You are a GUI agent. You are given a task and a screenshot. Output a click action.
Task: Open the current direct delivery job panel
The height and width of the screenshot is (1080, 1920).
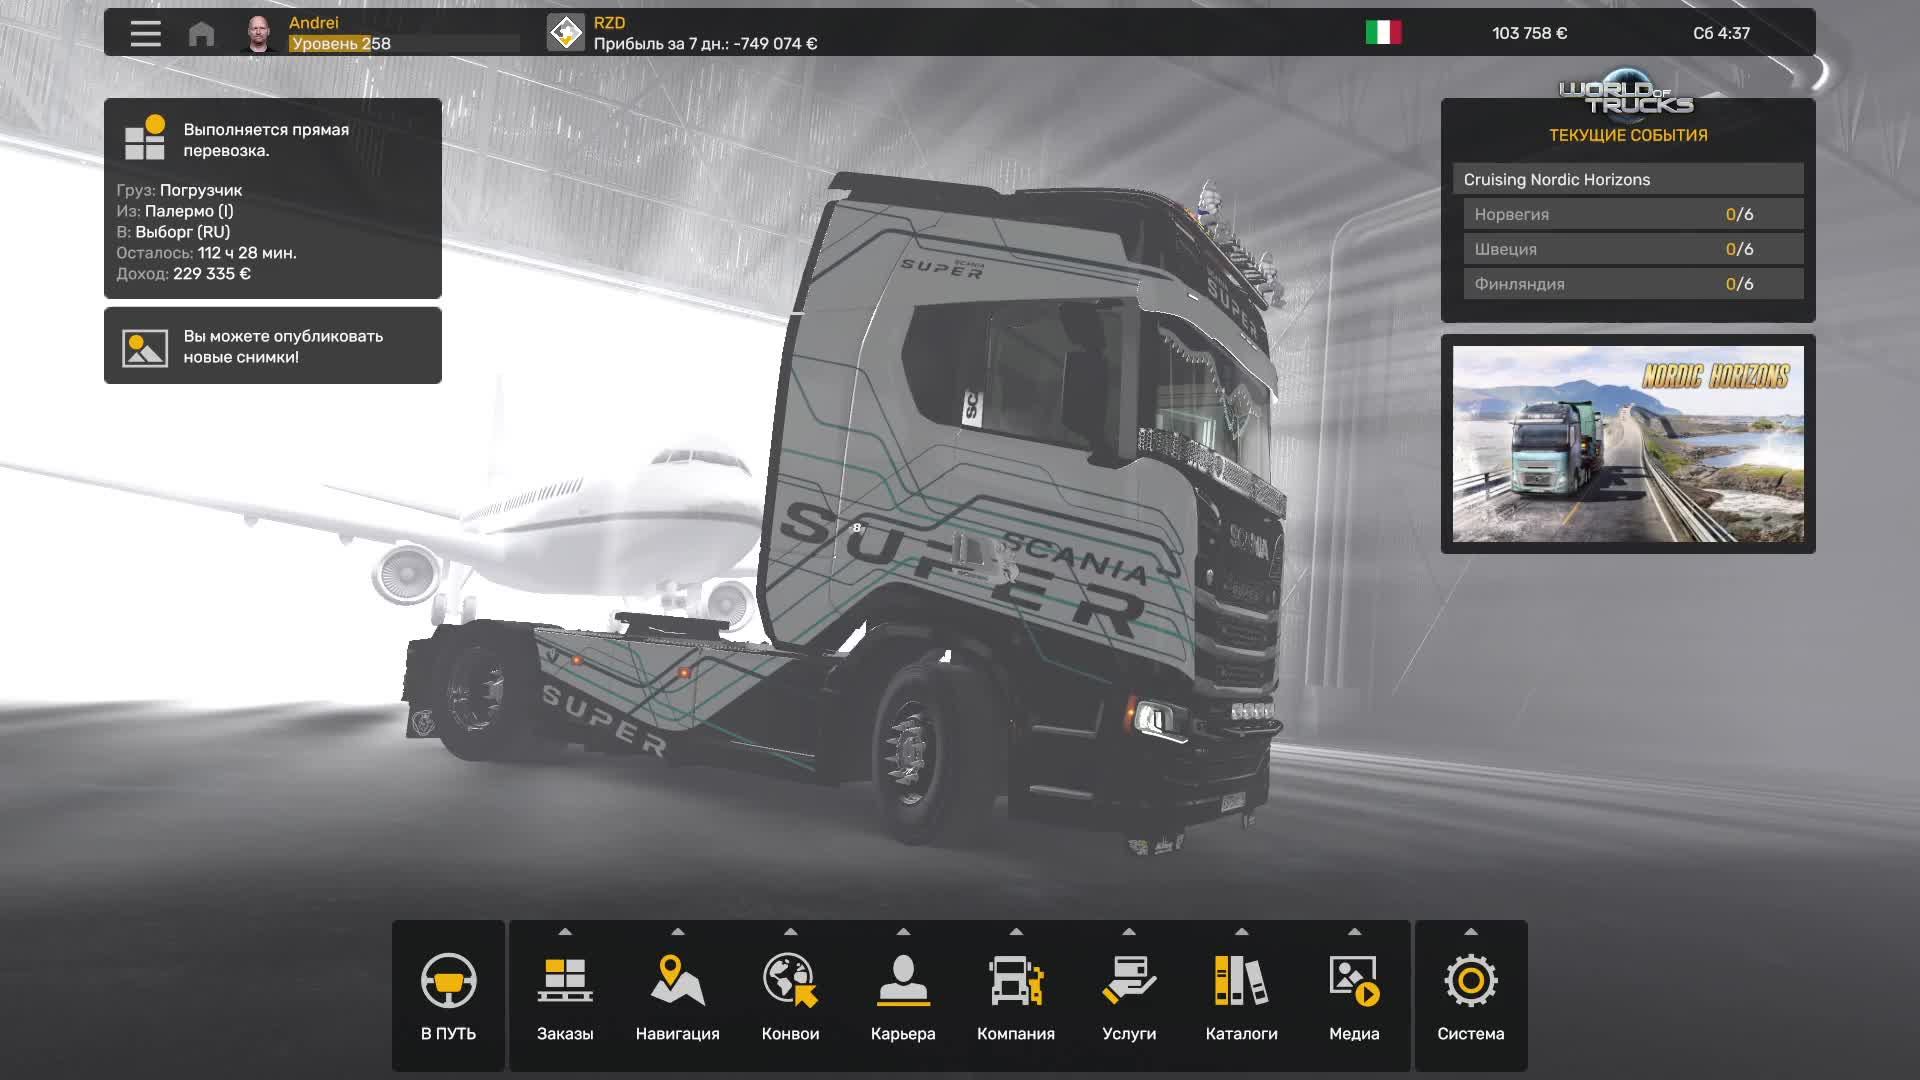pyautogui.click(x=272, y=198)
